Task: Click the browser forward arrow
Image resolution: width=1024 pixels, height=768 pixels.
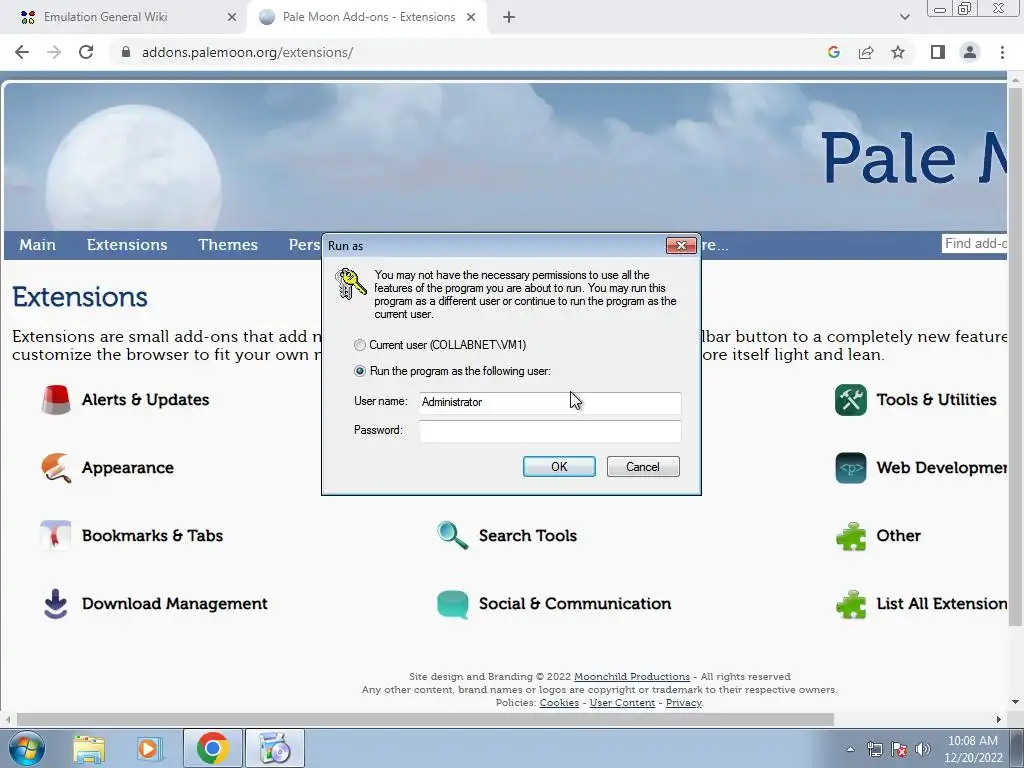Action: pyautogui.click(x=54, y=52)
